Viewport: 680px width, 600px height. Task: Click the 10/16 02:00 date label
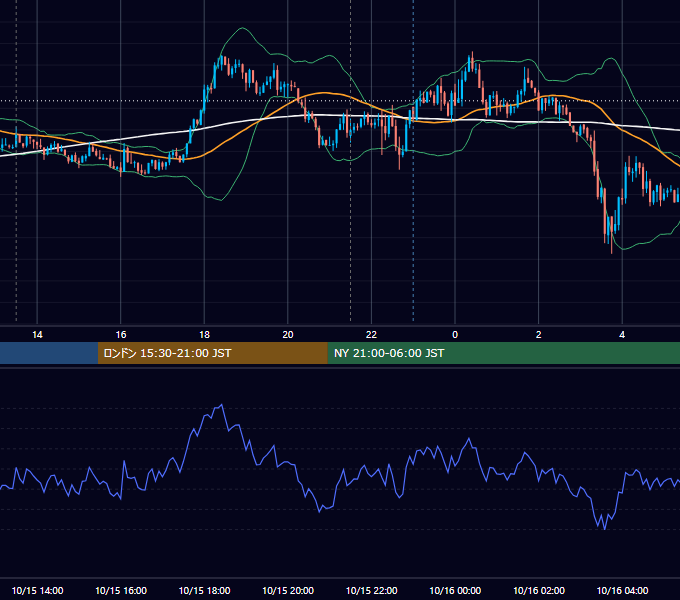tap(539, 590)
